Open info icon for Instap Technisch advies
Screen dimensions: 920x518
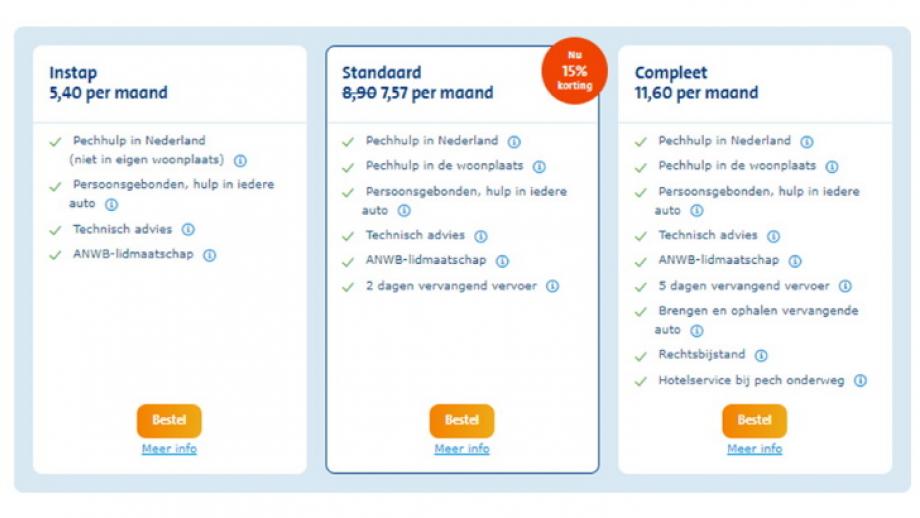tap(188, 229)
